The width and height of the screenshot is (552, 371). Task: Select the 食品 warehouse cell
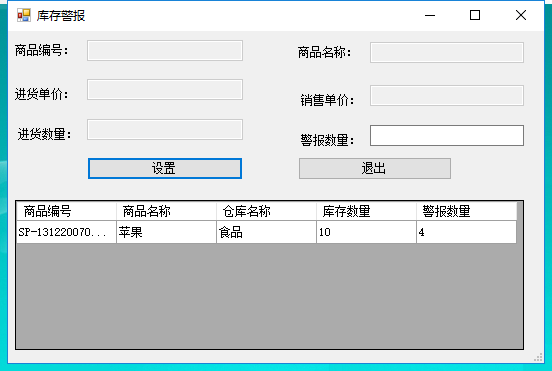tap(266, 232)
